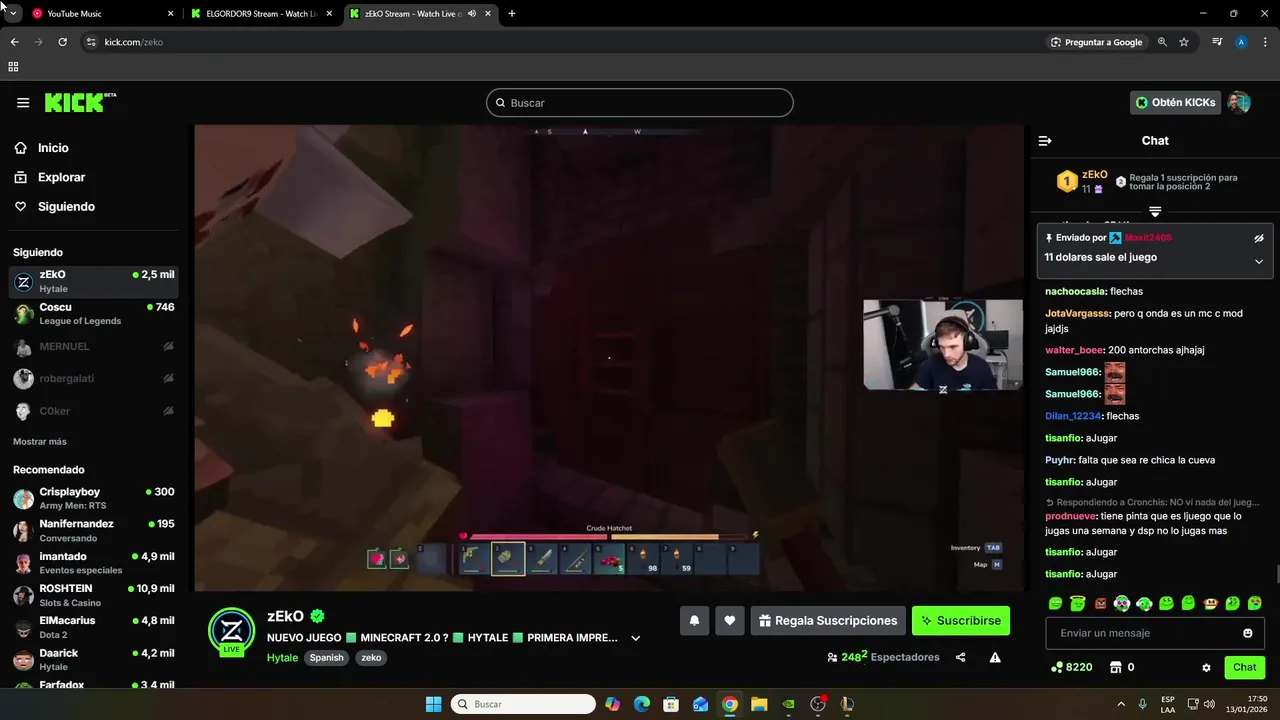Toggle follow heart button
This screenshot has height=720, width=1280.
[730, 621]
